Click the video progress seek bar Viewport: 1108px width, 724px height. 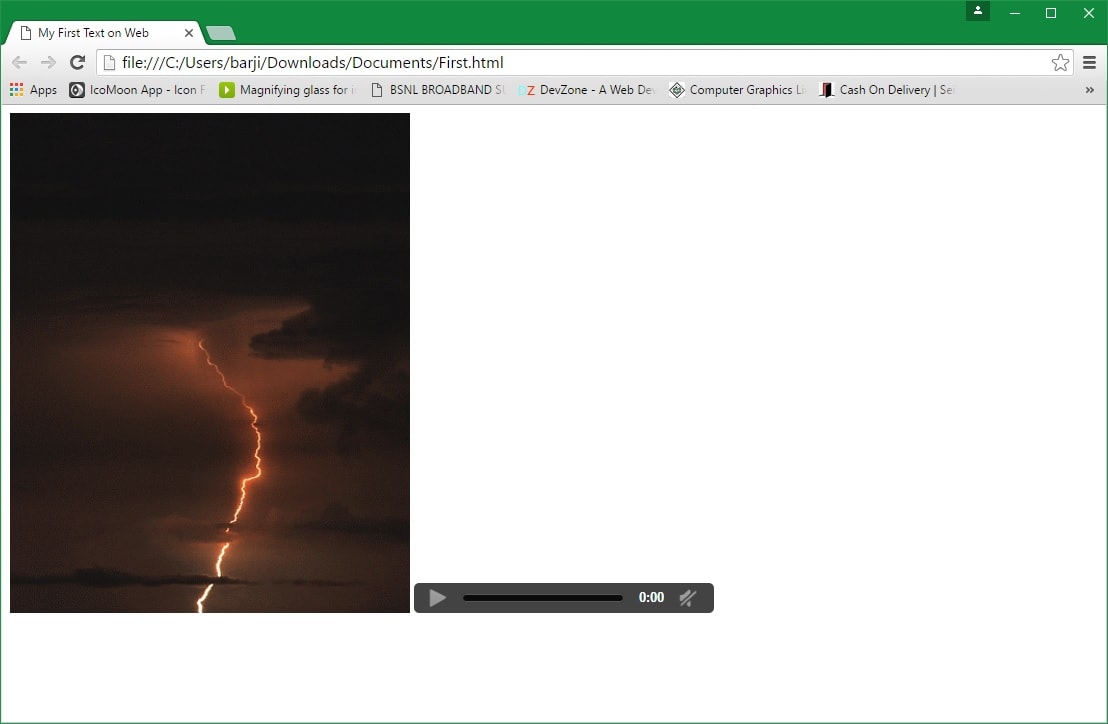coord(543,597)
